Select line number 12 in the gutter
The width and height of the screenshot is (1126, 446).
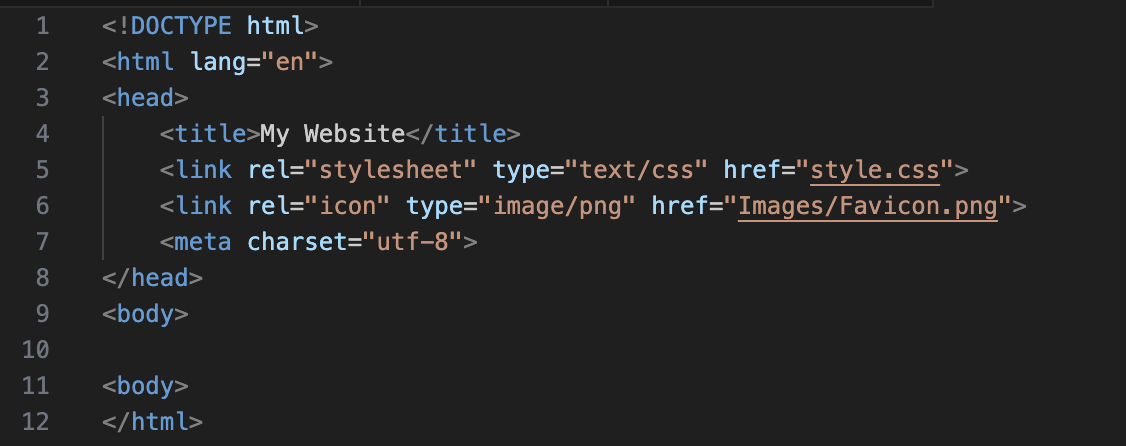(35, 422)
